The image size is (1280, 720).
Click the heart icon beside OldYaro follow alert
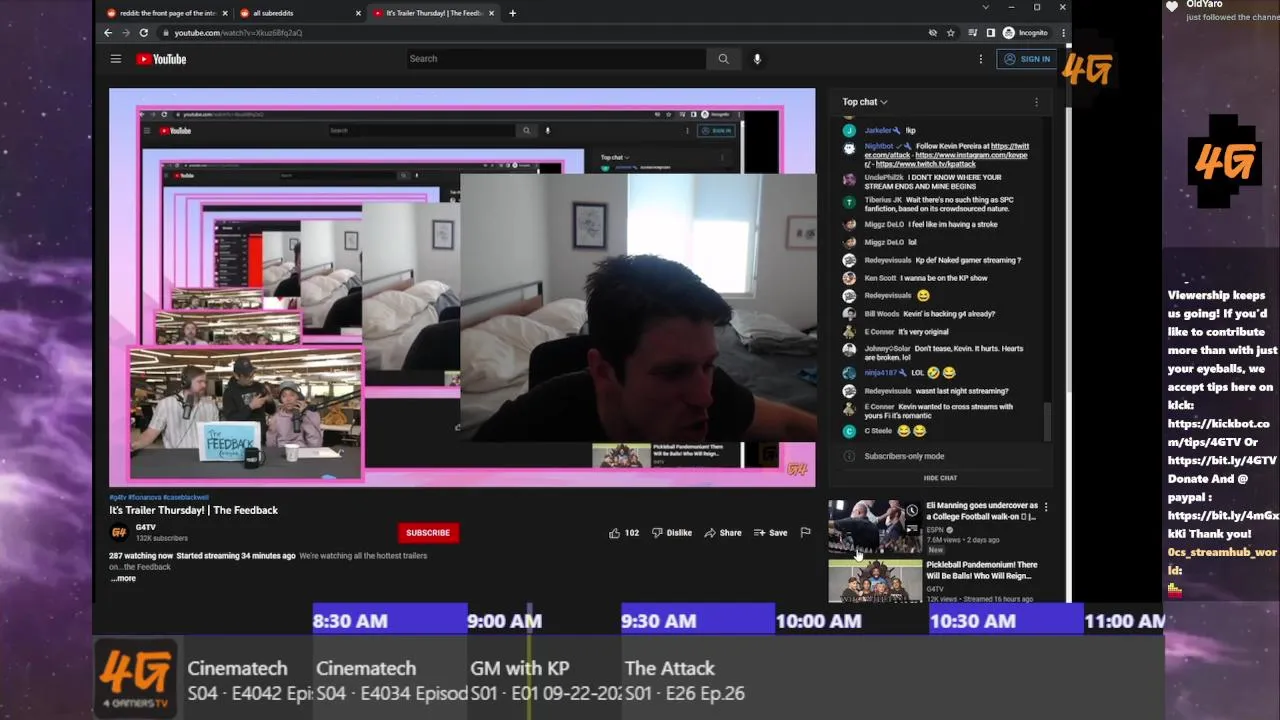(x=1172, y=6)
